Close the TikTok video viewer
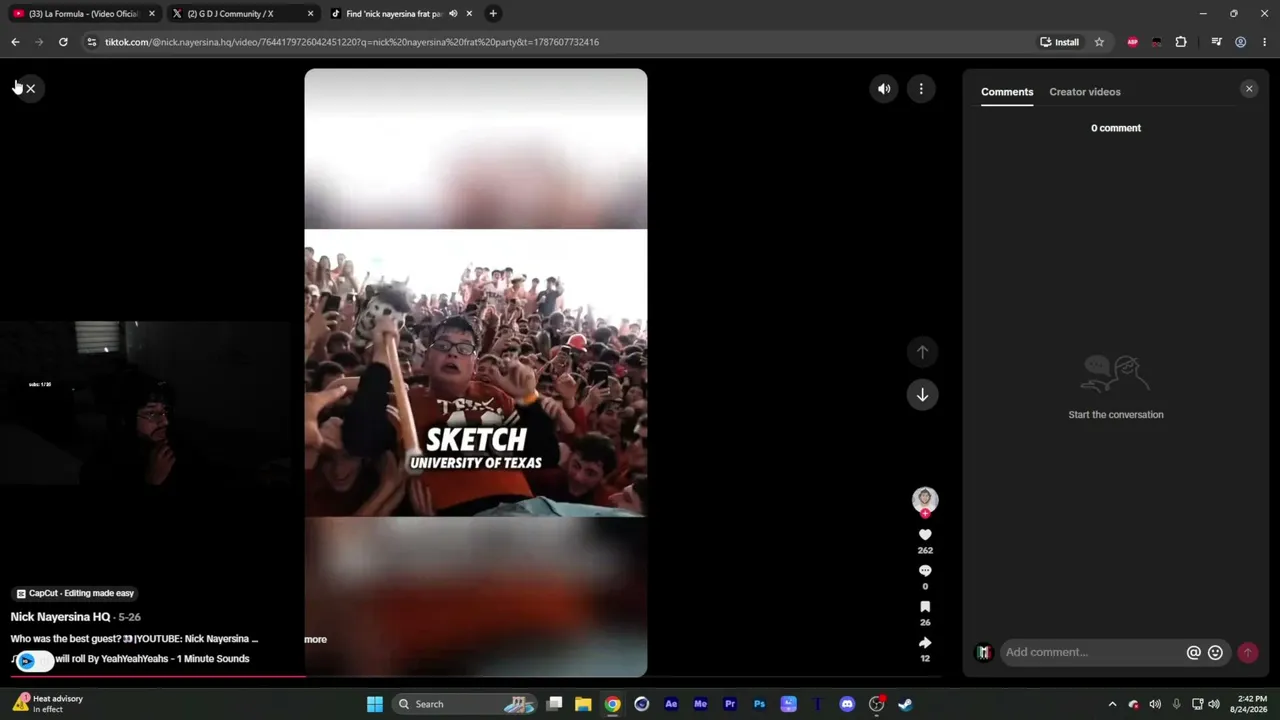Screen dimensions: 1280x720 [x=30, y=89]
